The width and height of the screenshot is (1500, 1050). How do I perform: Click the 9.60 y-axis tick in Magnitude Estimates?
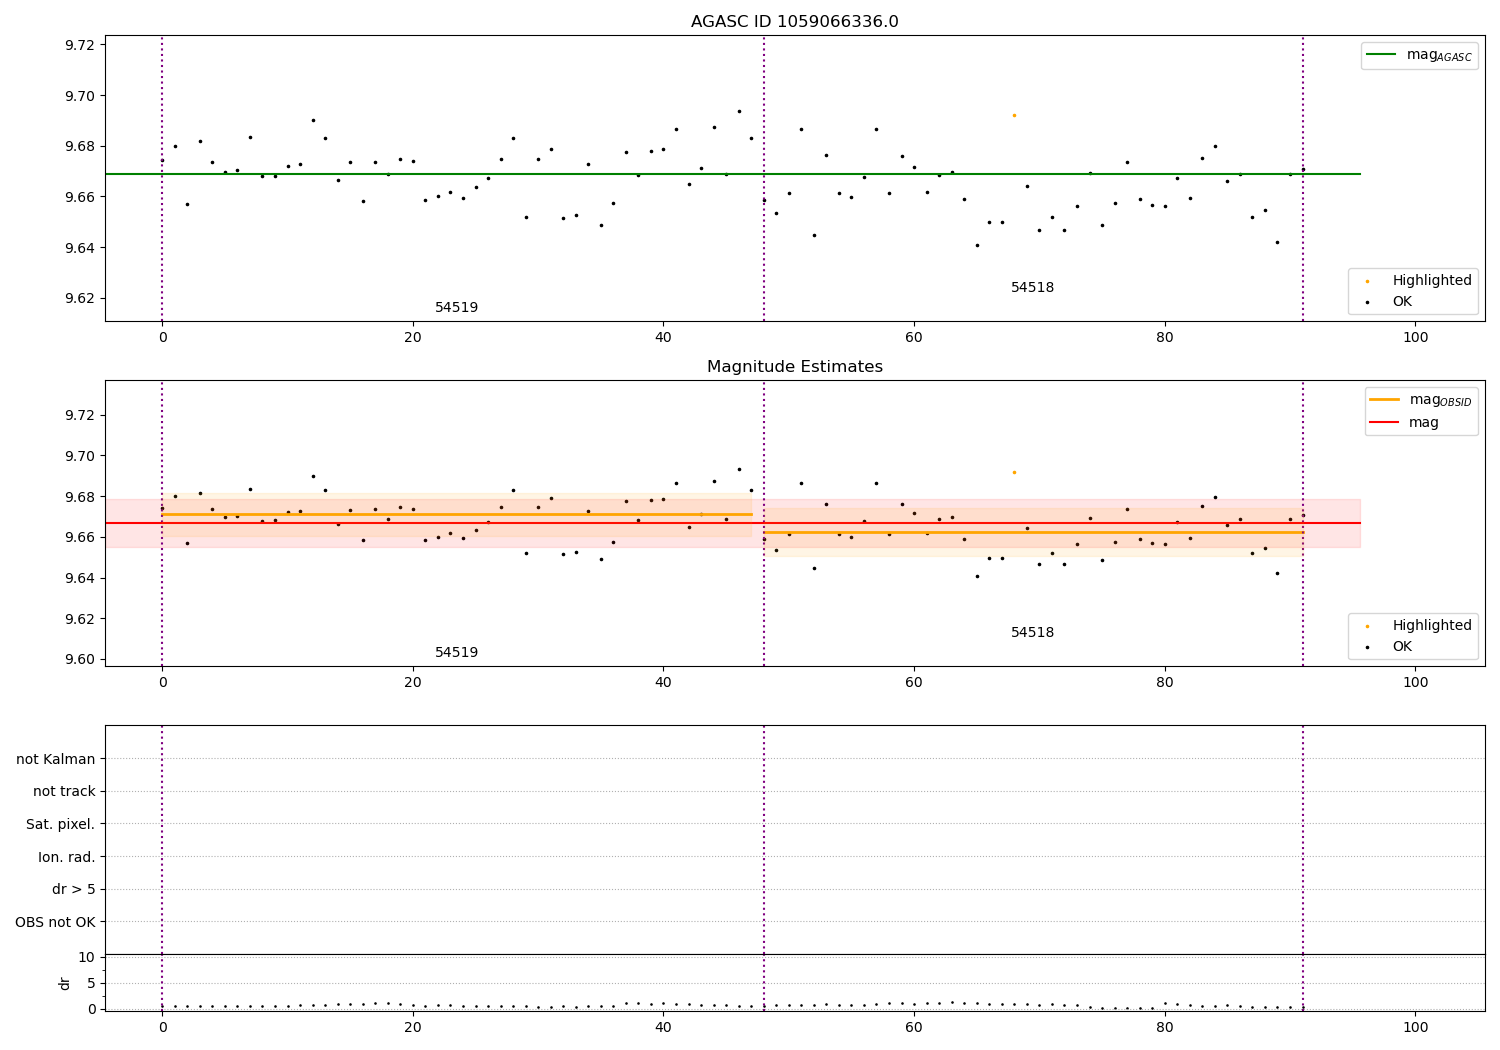(80, 659)
